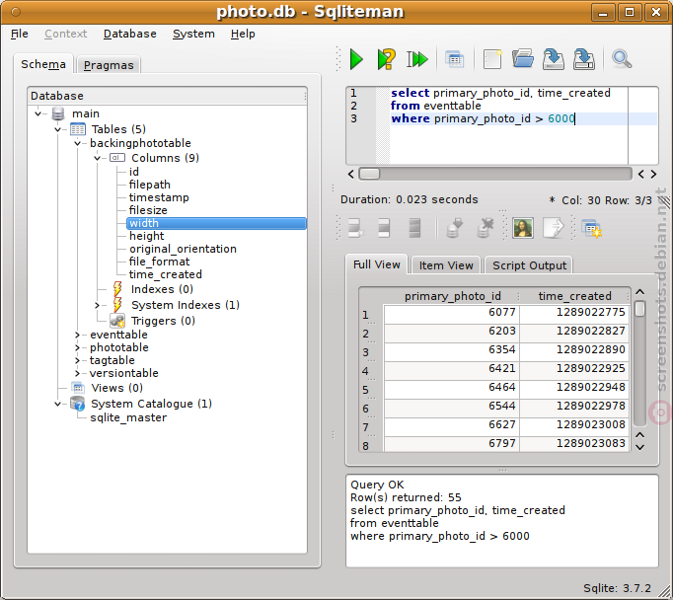
Task: Click results table vertical scrollbar thumb
Action: [640, 309]
